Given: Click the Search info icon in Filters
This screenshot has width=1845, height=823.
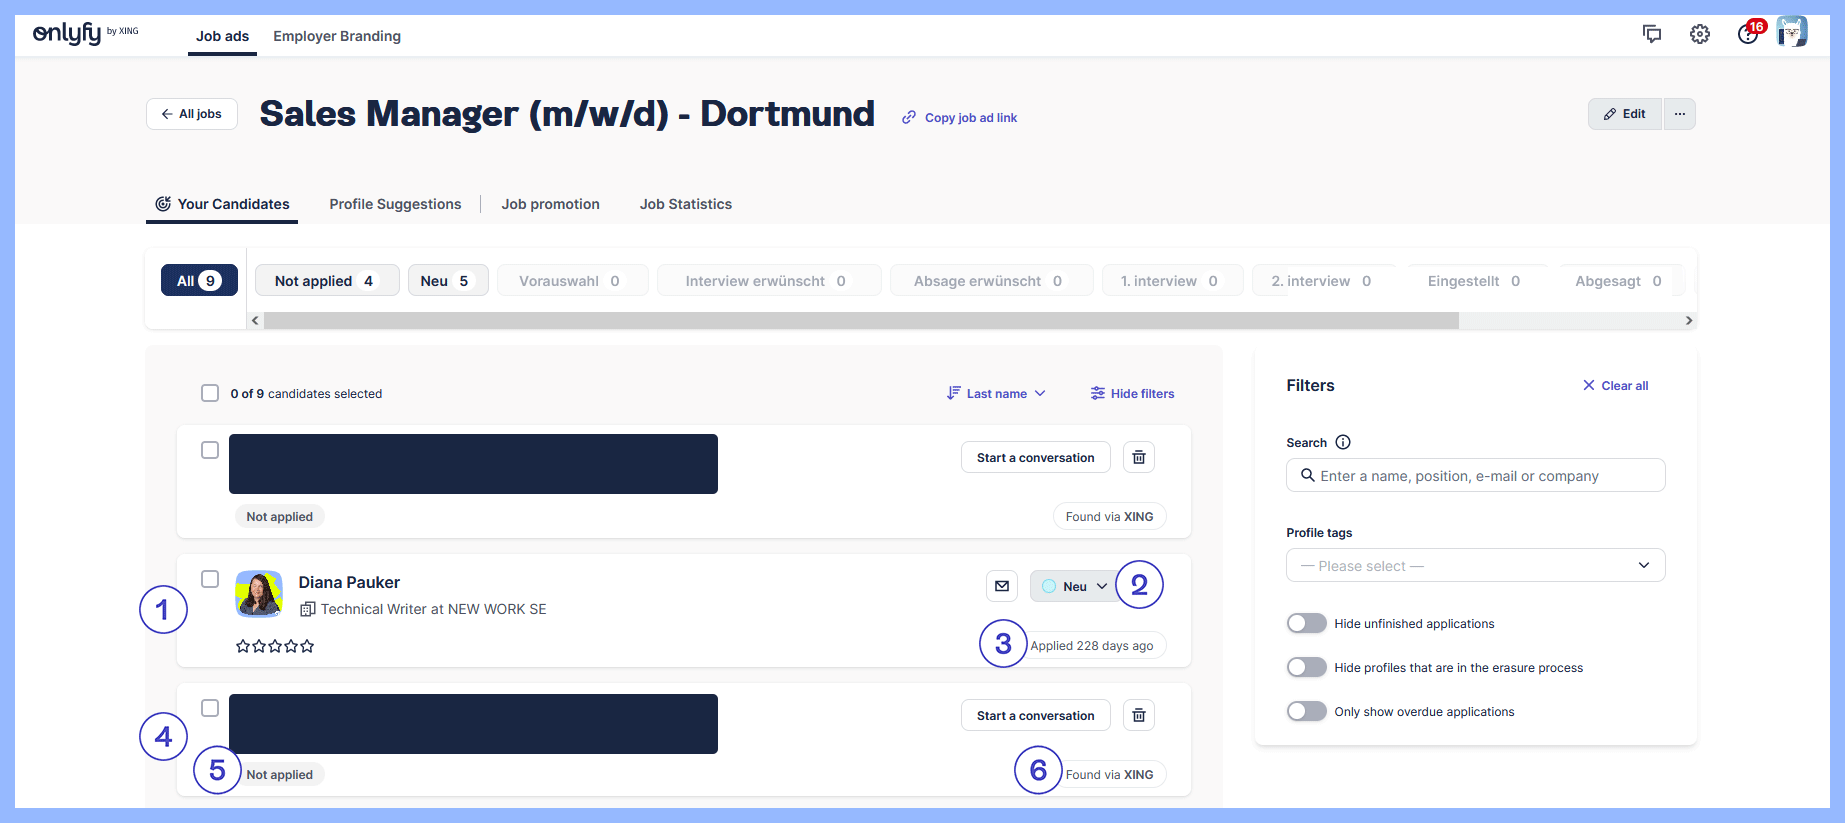Looking at the screenshot, I should click(1343, 442).
